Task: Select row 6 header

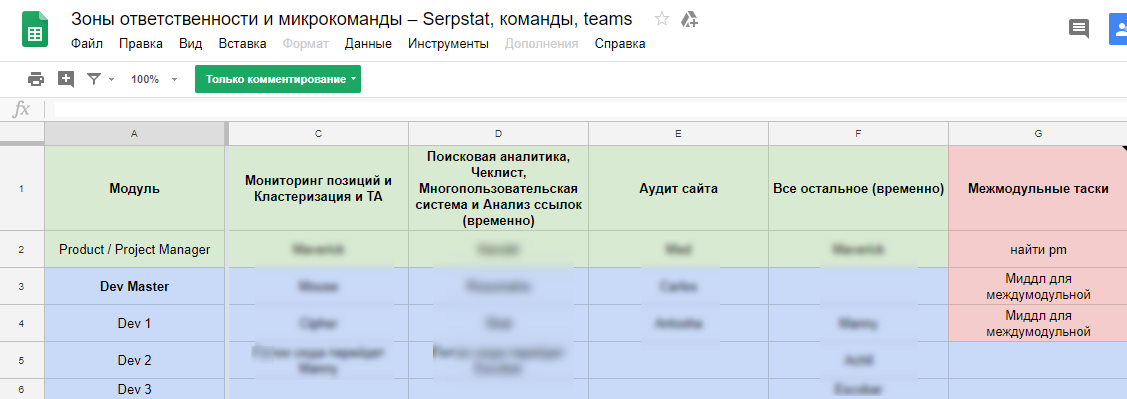Action: 22,389
